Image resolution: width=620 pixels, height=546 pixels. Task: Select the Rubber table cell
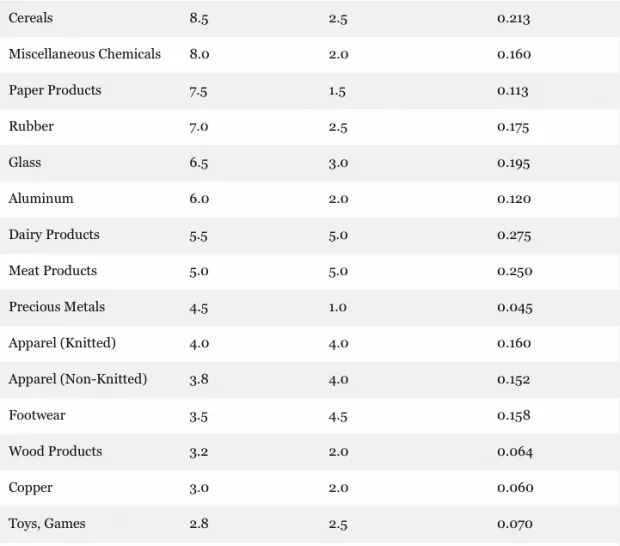[31, 126]
